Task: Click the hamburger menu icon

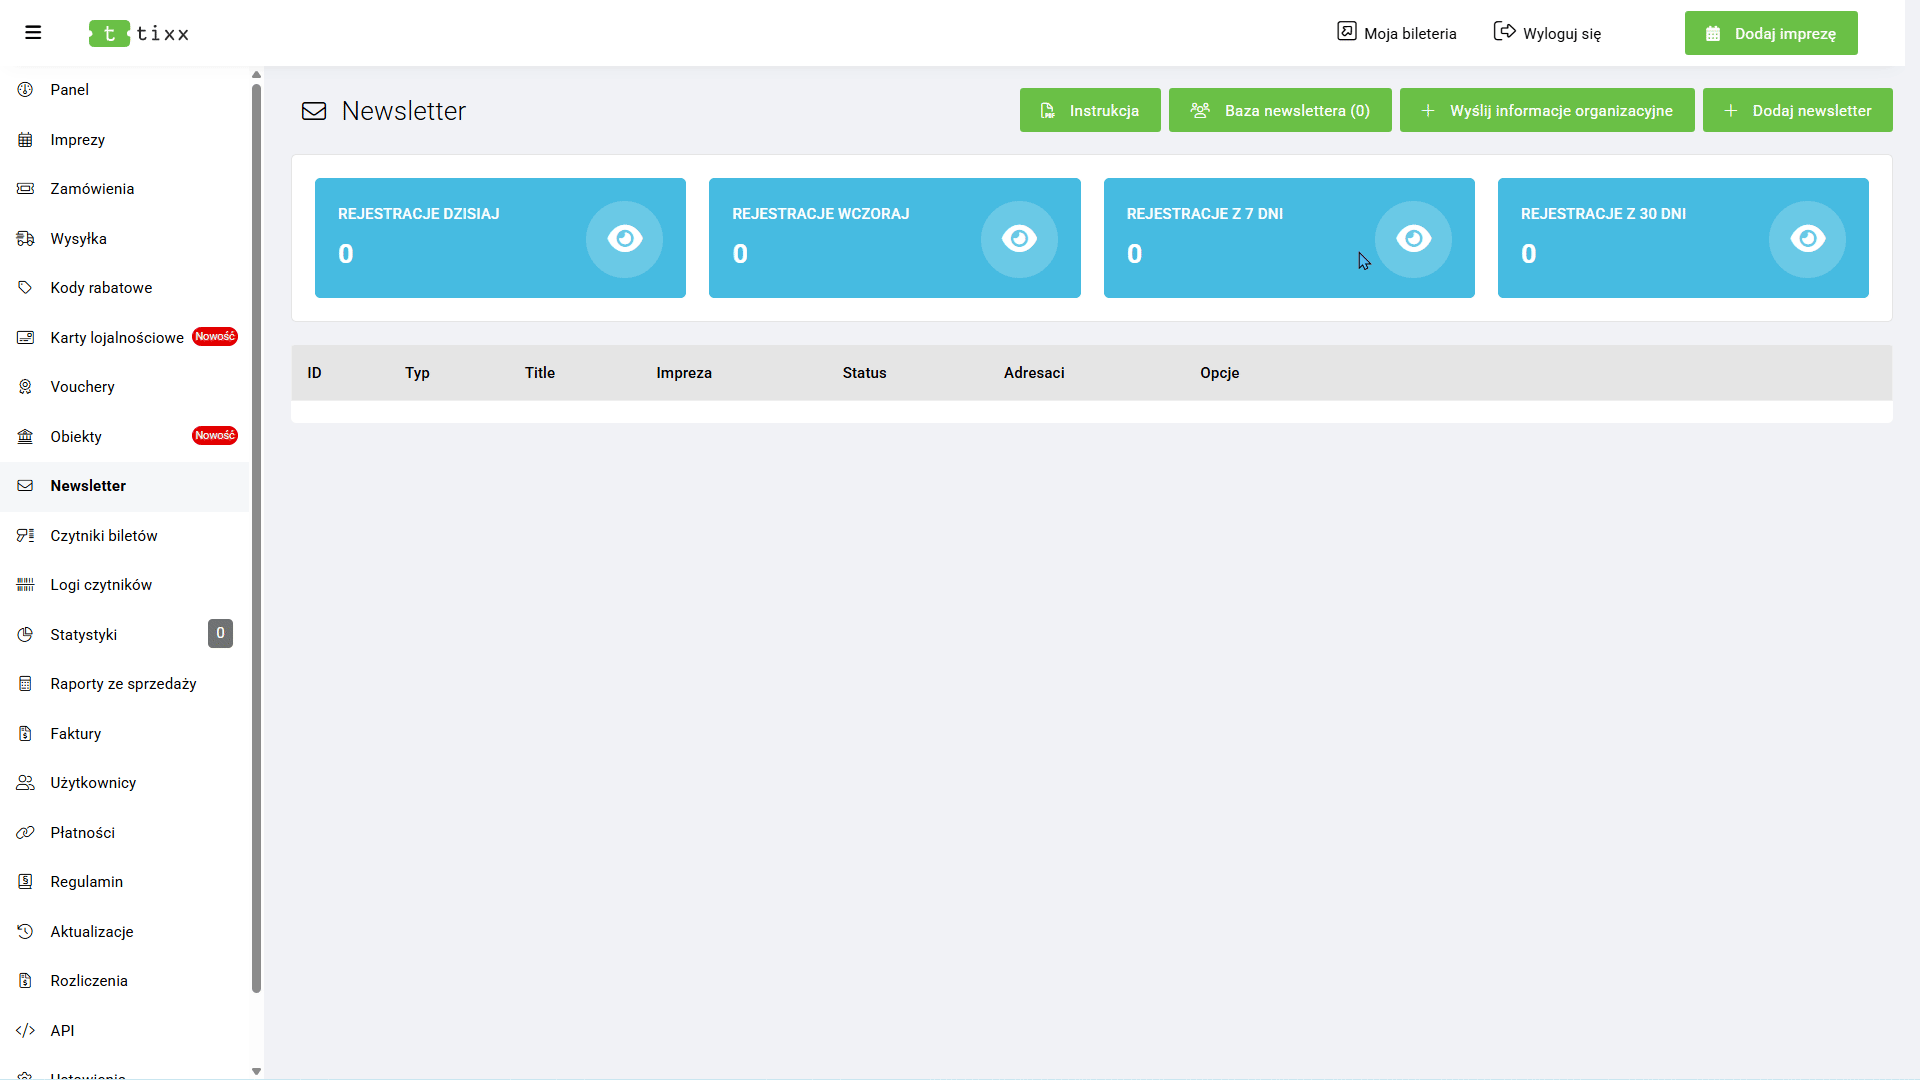Action: 33,33
